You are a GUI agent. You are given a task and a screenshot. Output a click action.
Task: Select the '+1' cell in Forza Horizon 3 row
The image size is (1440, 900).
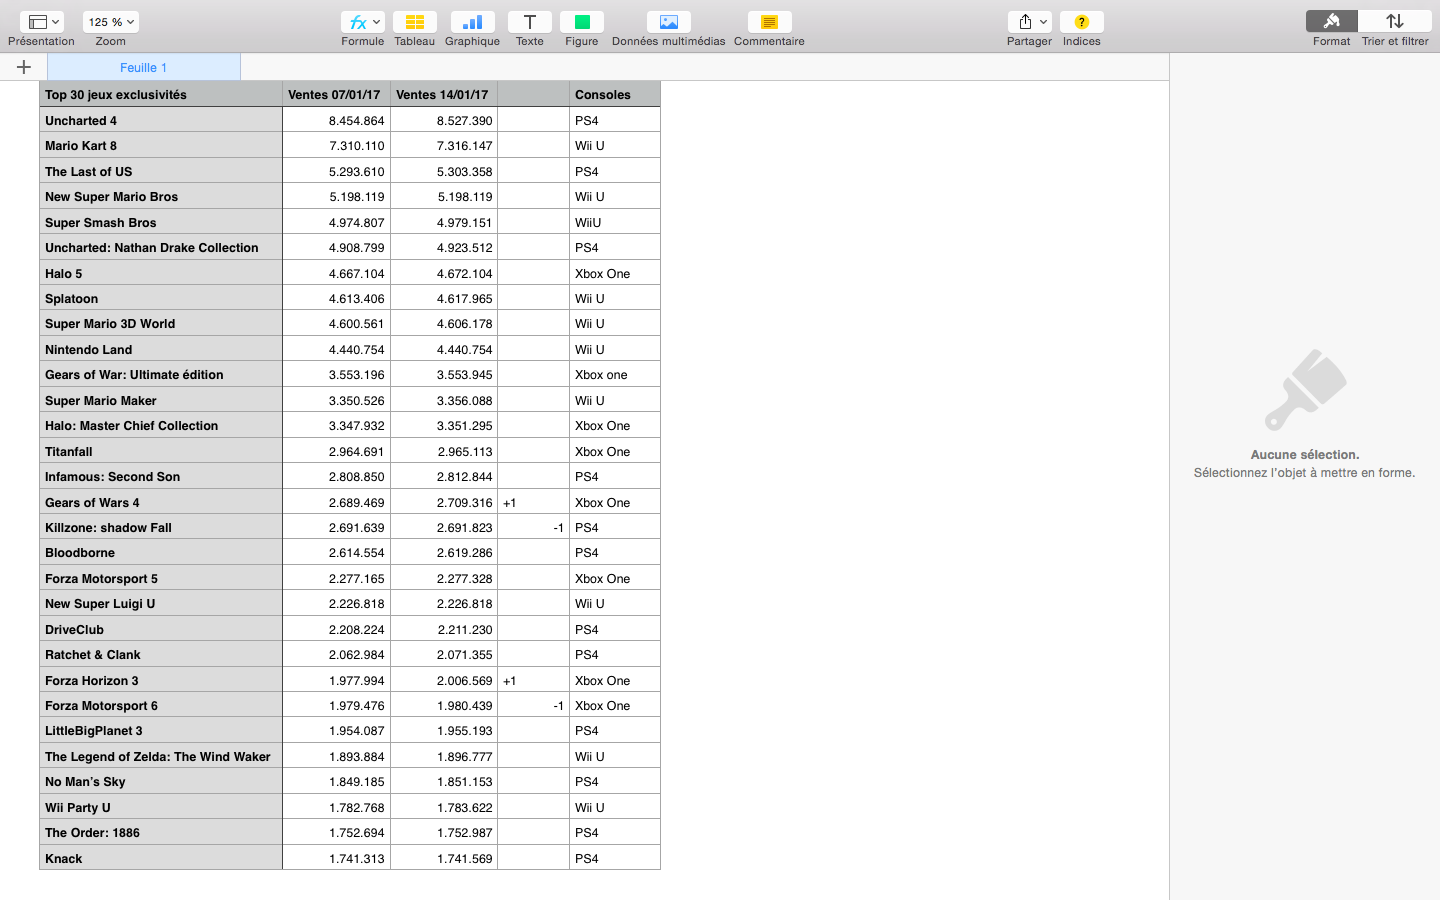(533, 680)
